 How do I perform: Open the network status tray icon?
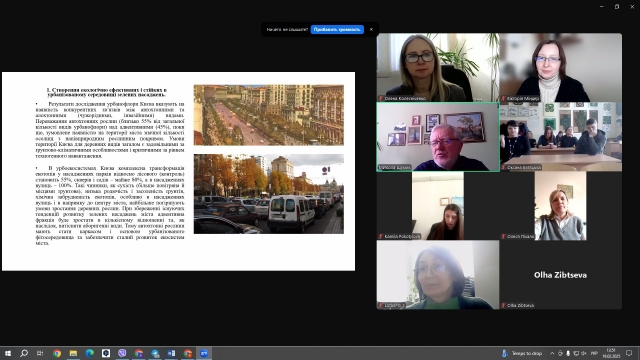[x=576, y=353]
